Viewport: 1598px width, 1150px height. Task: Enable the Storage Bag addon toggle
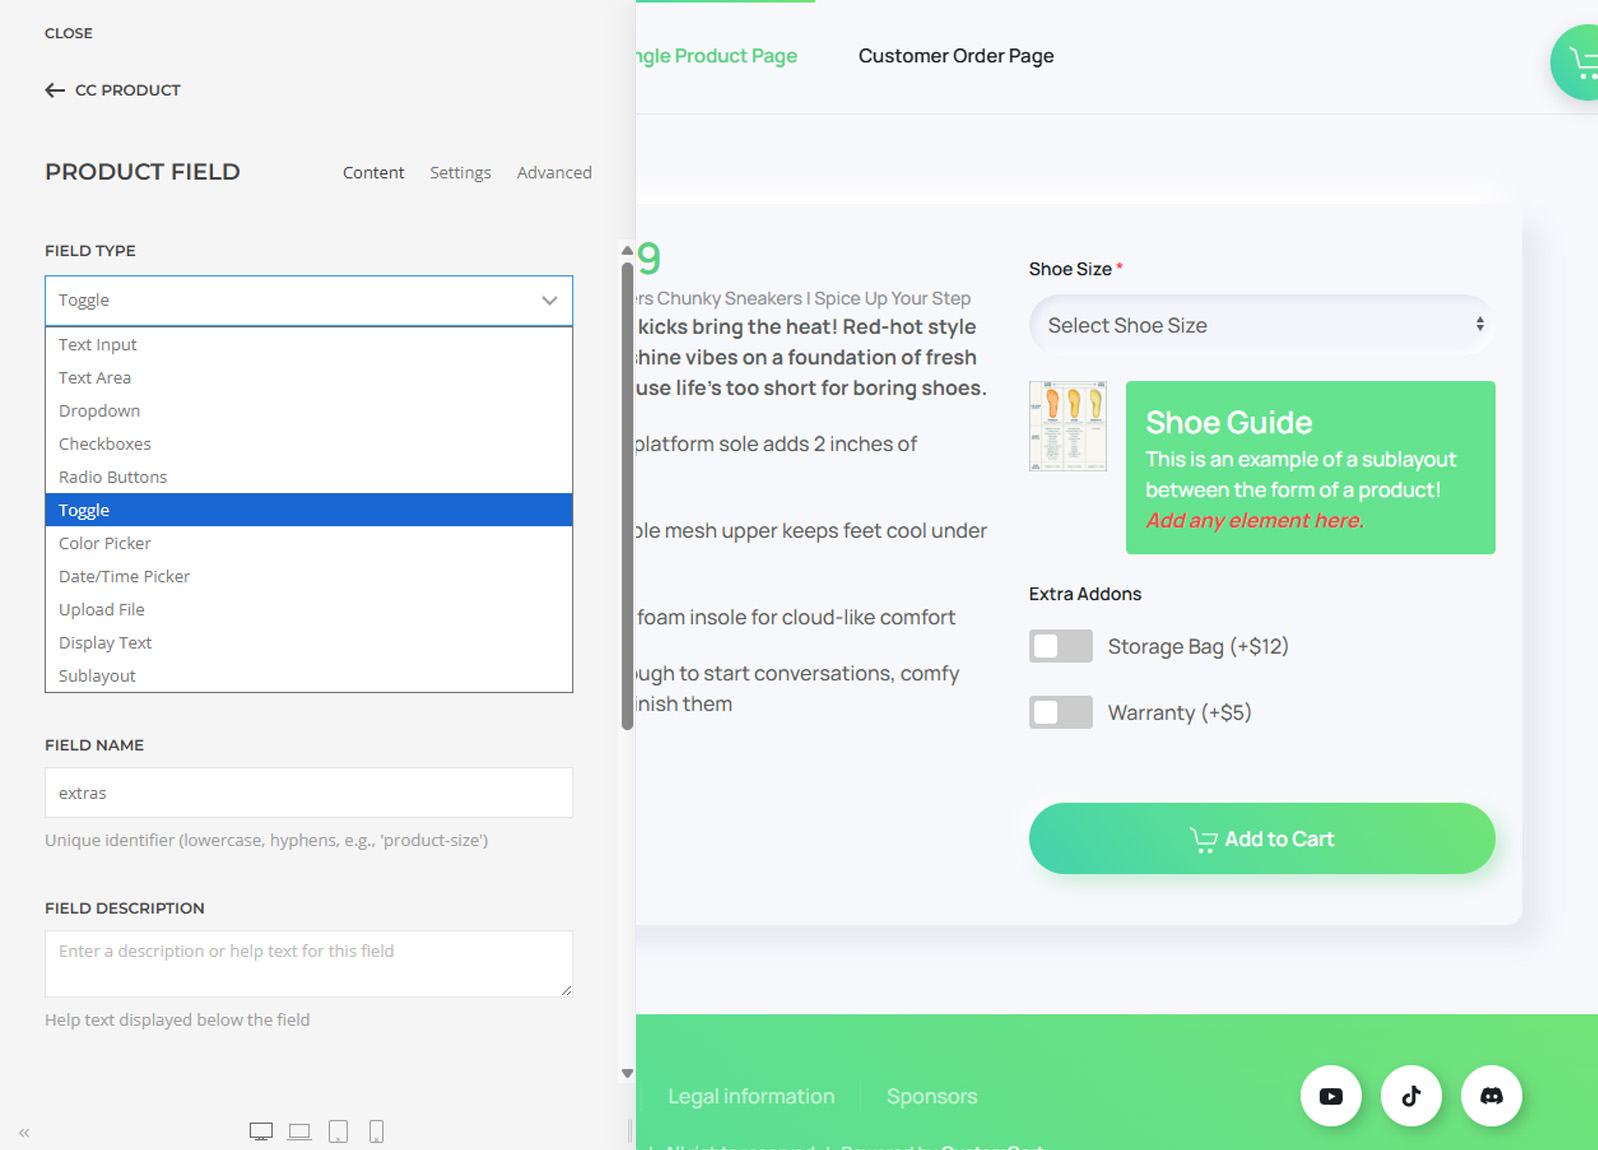(1060, 646)
